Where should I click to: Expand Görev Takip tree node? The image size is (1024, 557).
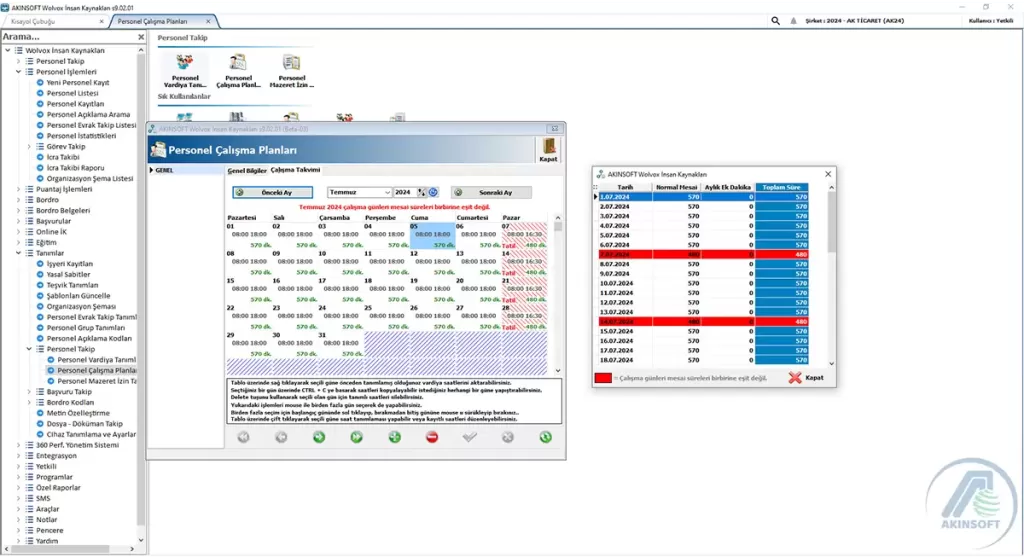pos(29,147)
